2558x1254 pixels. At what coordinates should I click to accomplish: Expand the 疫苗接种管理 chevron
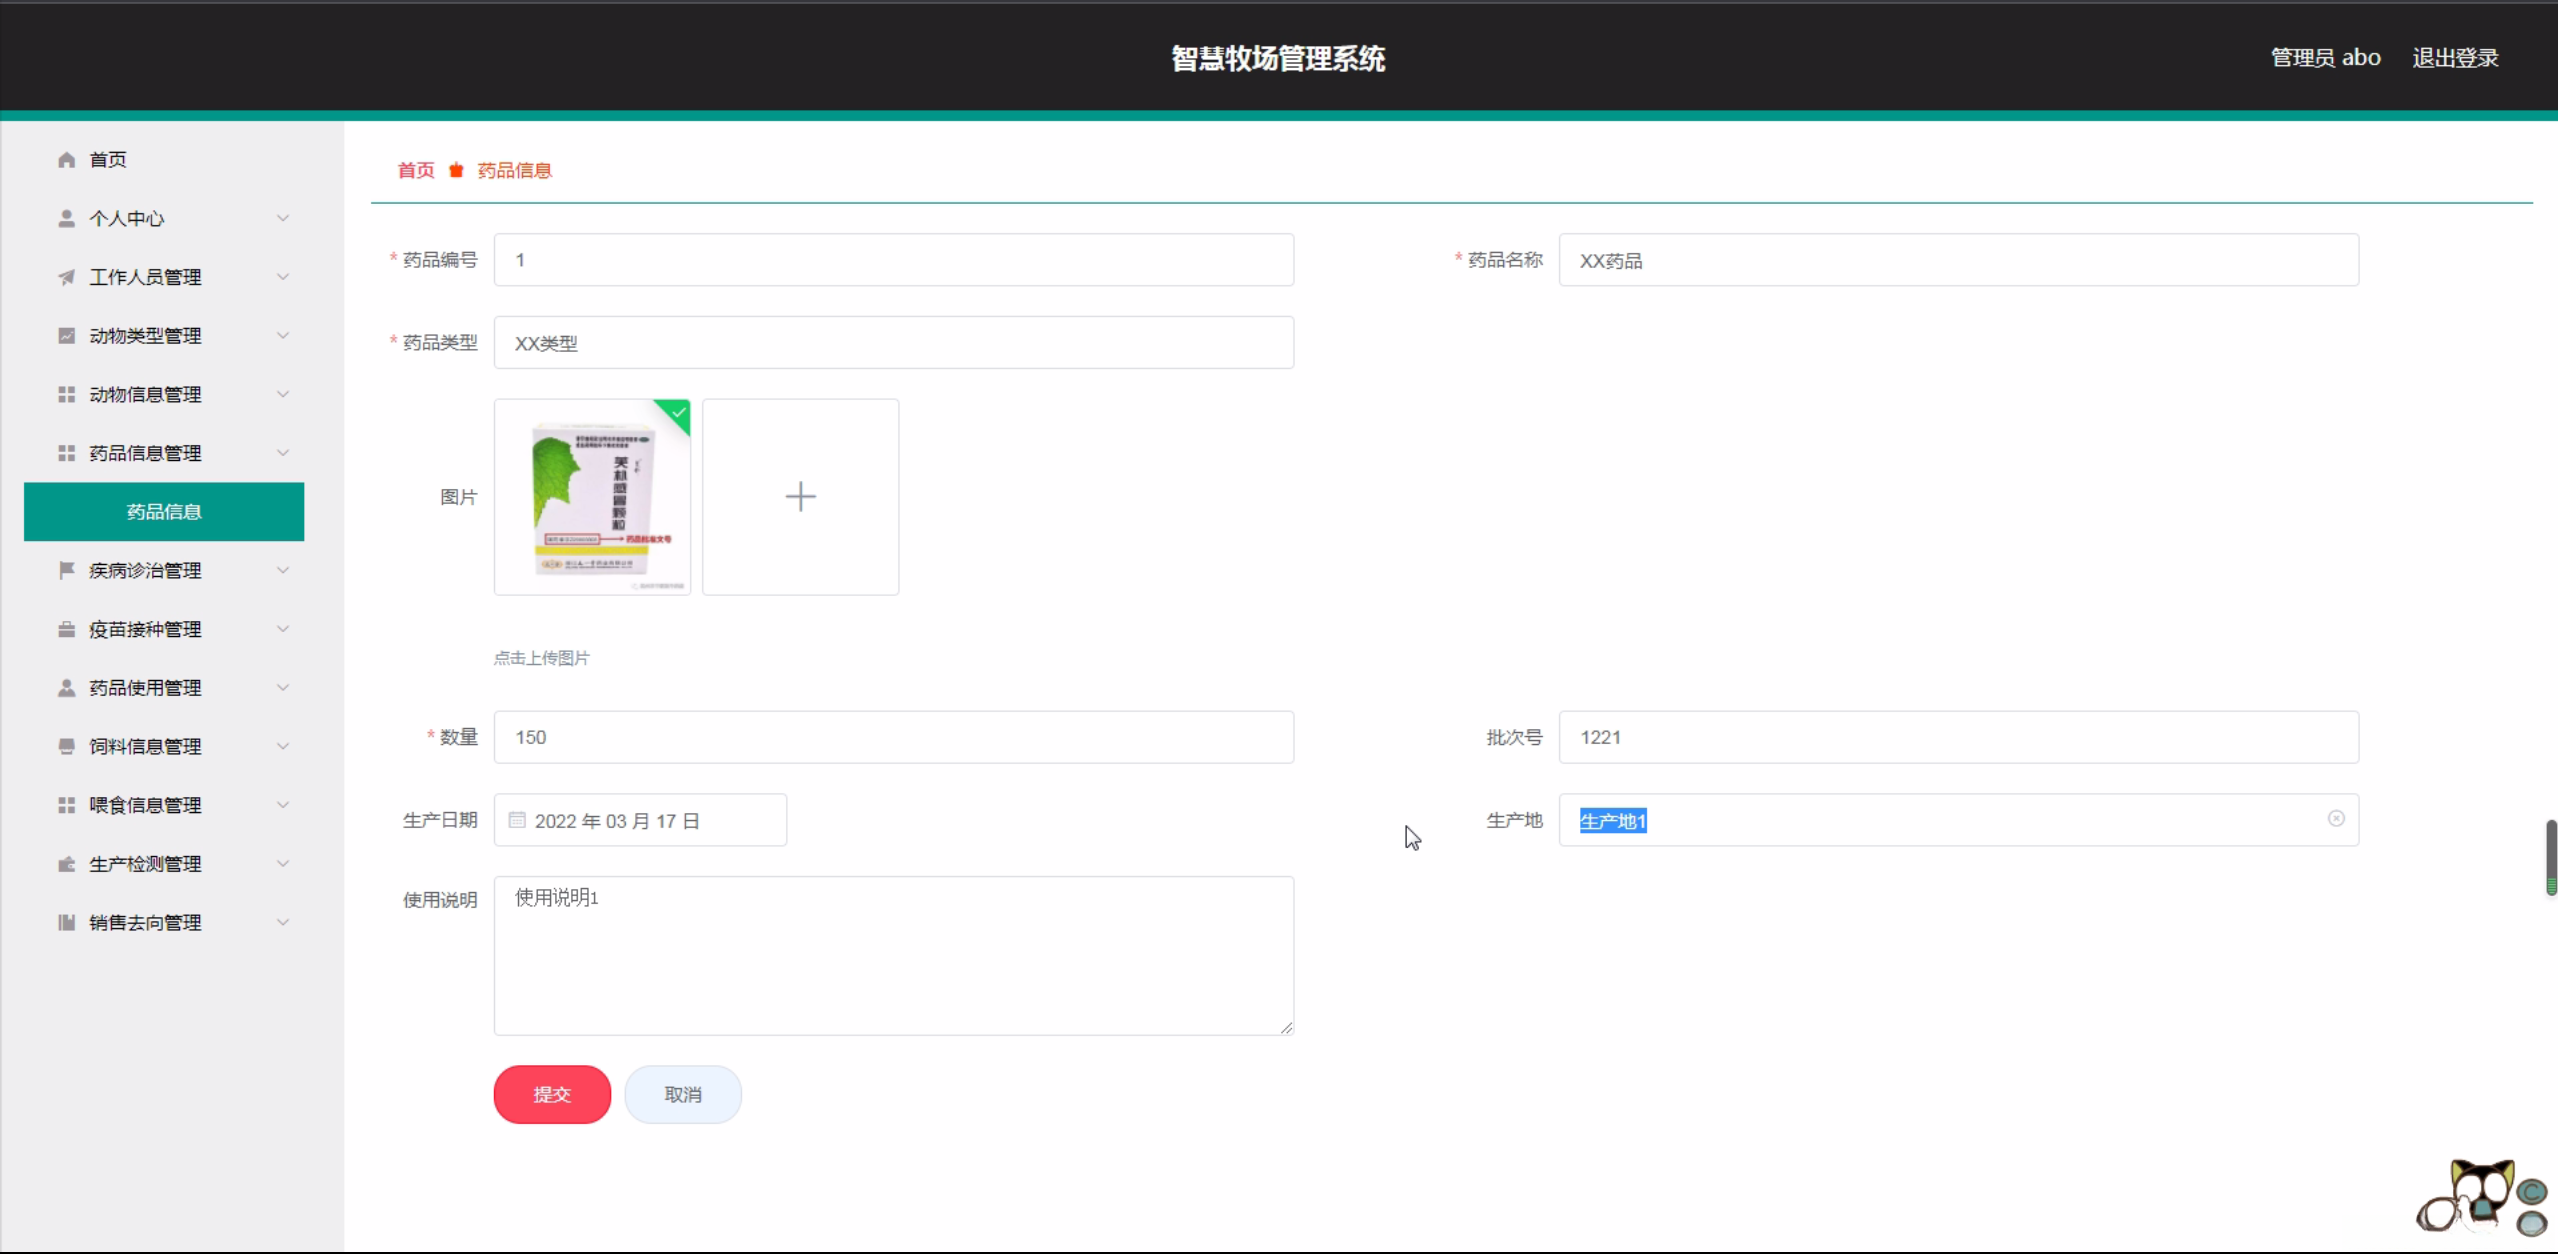point(283,629)
